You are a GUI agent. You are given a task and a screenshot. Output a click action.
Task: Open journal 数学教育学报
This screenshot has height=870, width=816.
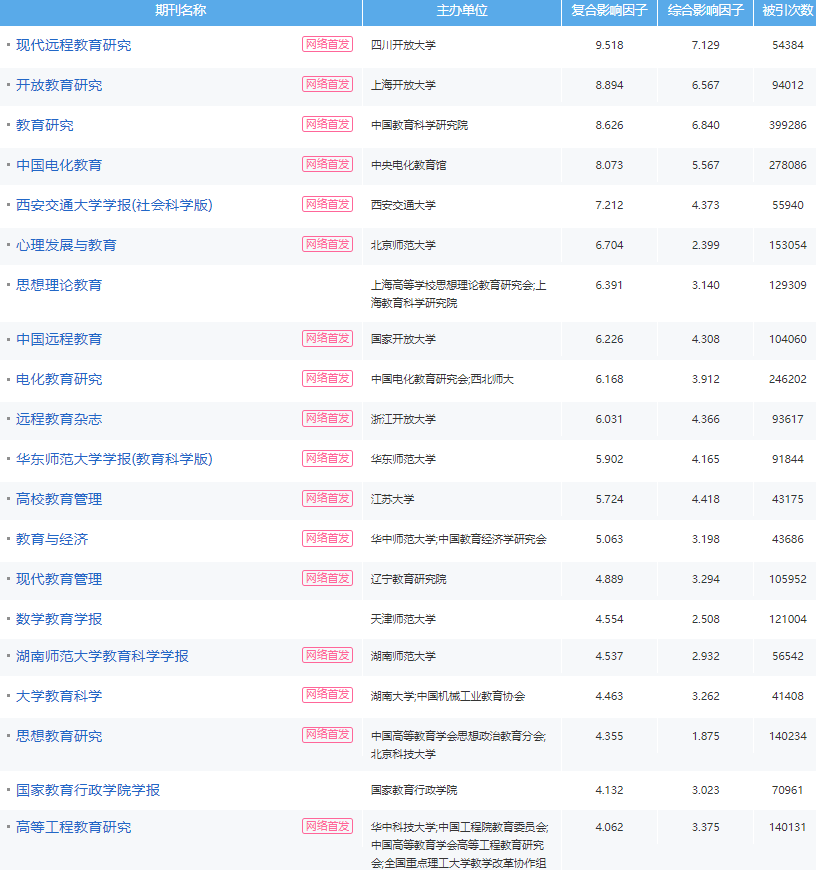click(x=59, y=619)
